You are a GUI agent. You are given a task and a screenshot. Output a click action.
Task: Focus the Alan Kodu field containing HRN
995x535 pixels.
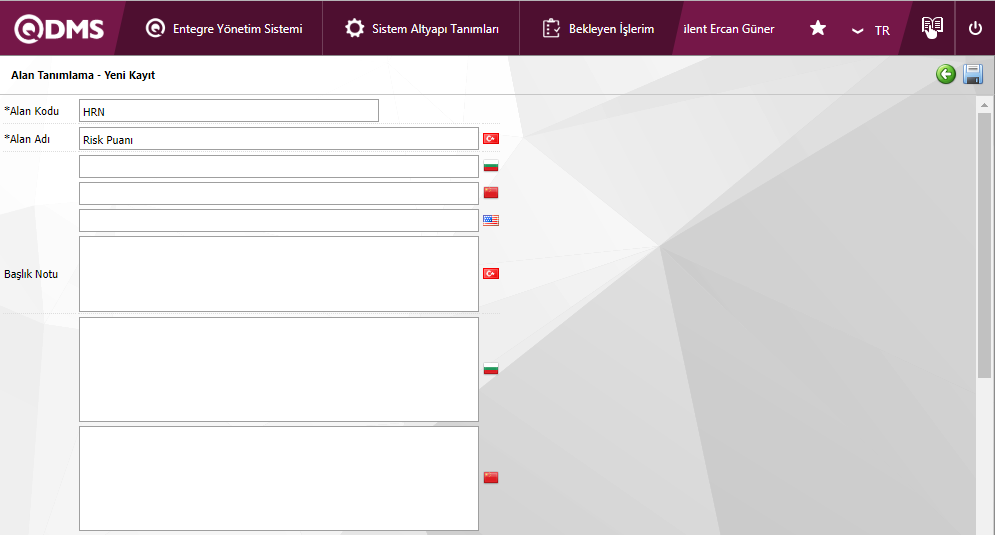click(228, 111)
